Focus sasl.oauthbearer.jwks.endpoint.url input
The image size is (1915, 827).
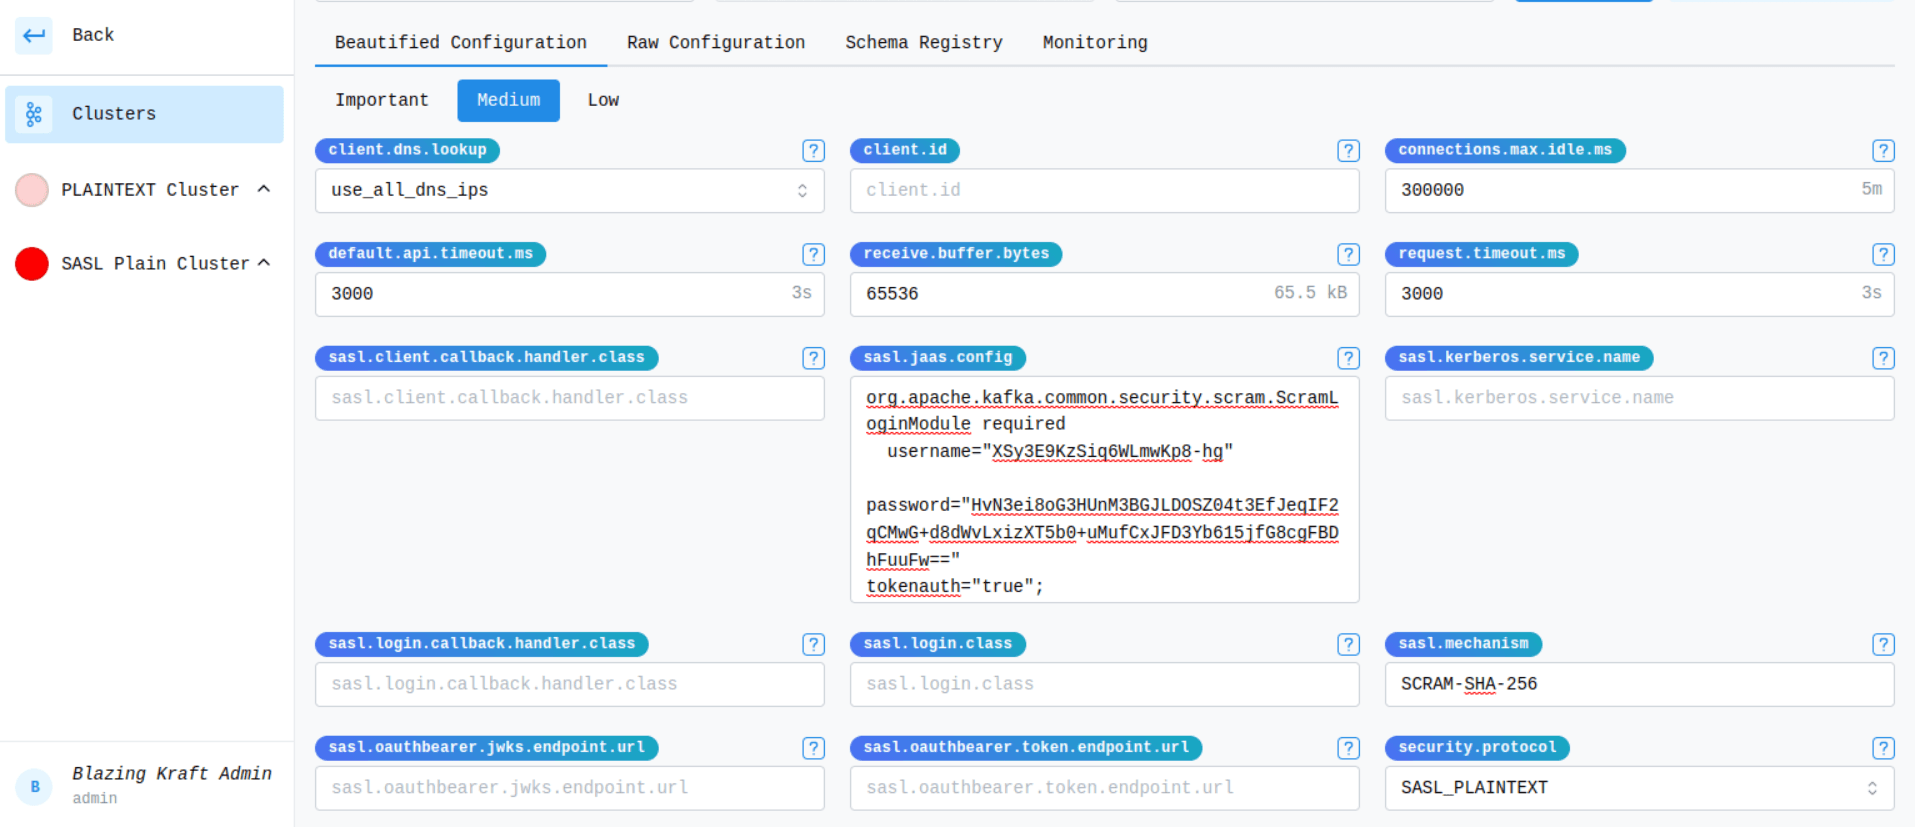point(570,788)
